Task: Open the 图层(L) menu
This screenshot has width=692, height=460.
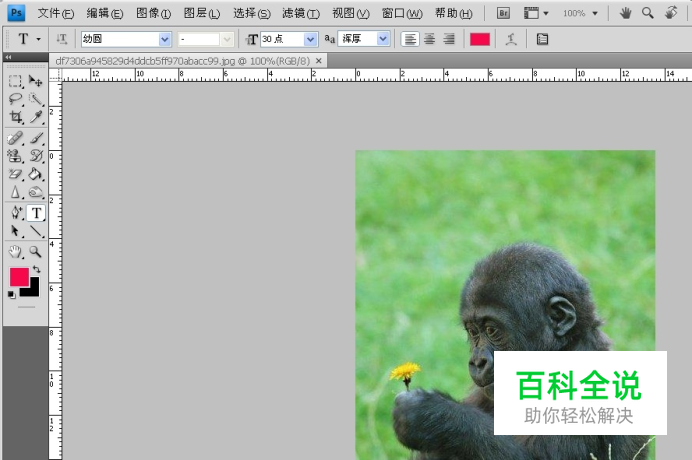Action: (202, 14)
